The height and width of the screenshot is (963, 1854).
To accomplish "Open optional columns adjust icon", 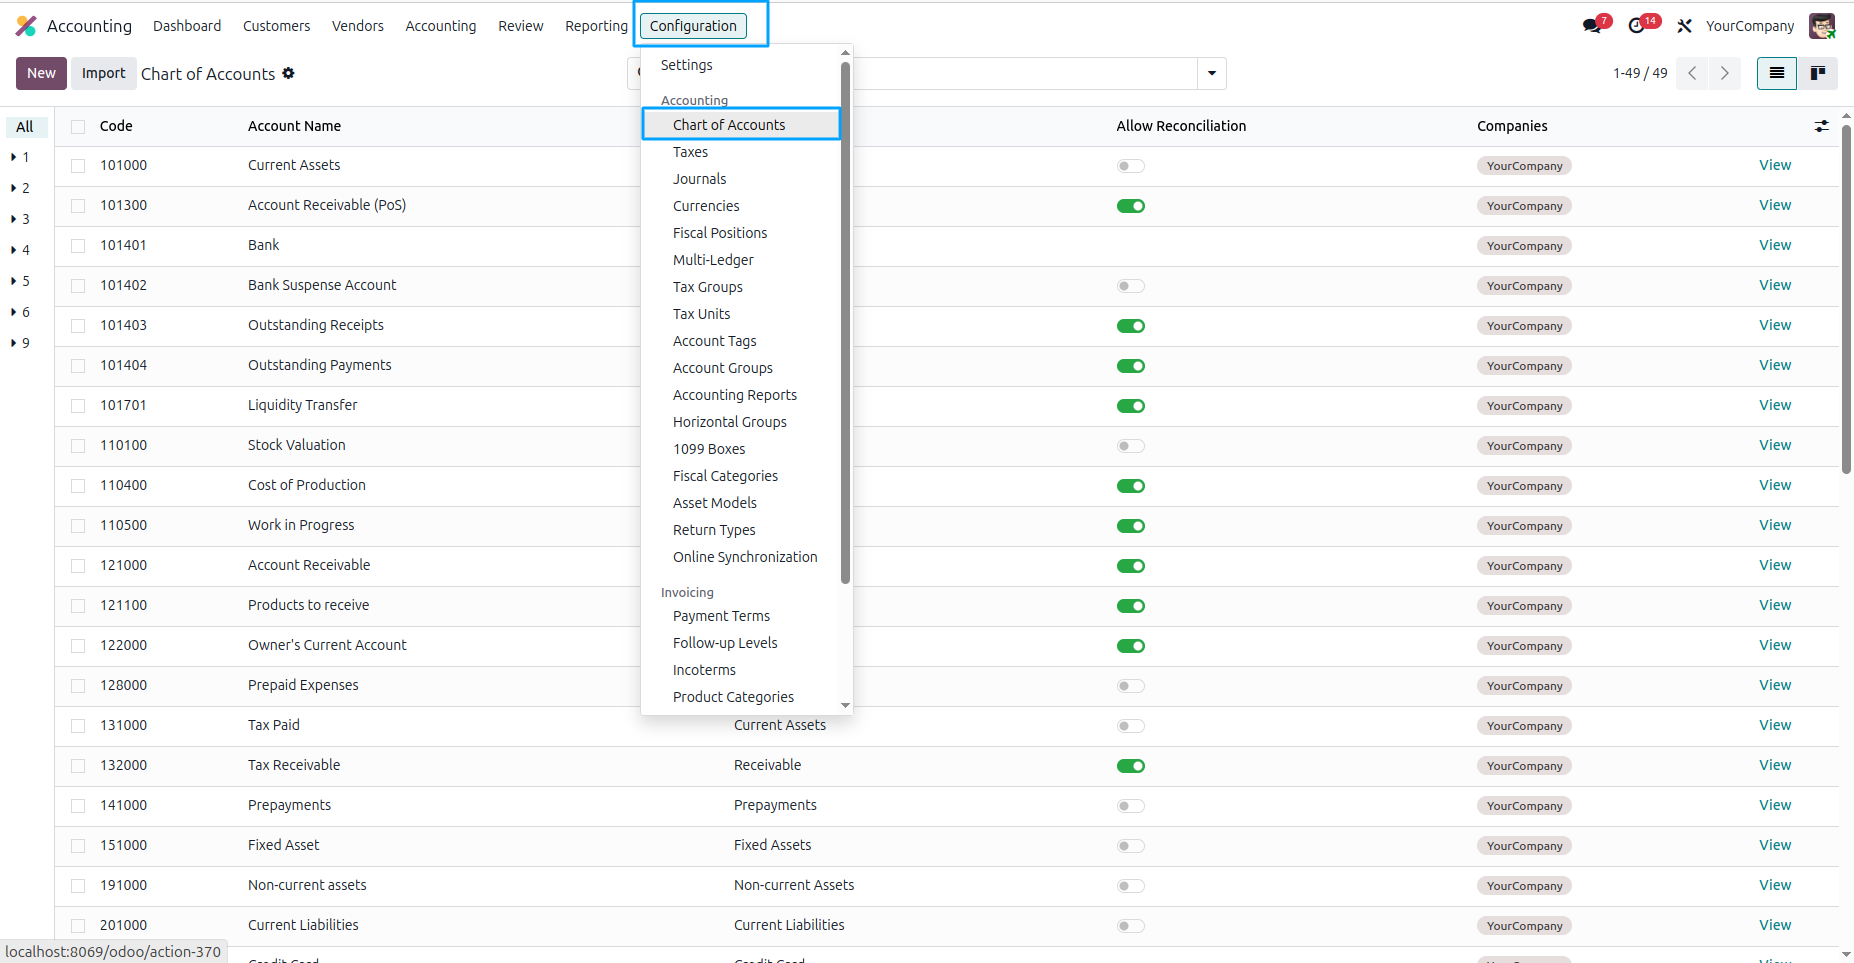I will [1821, 126].
